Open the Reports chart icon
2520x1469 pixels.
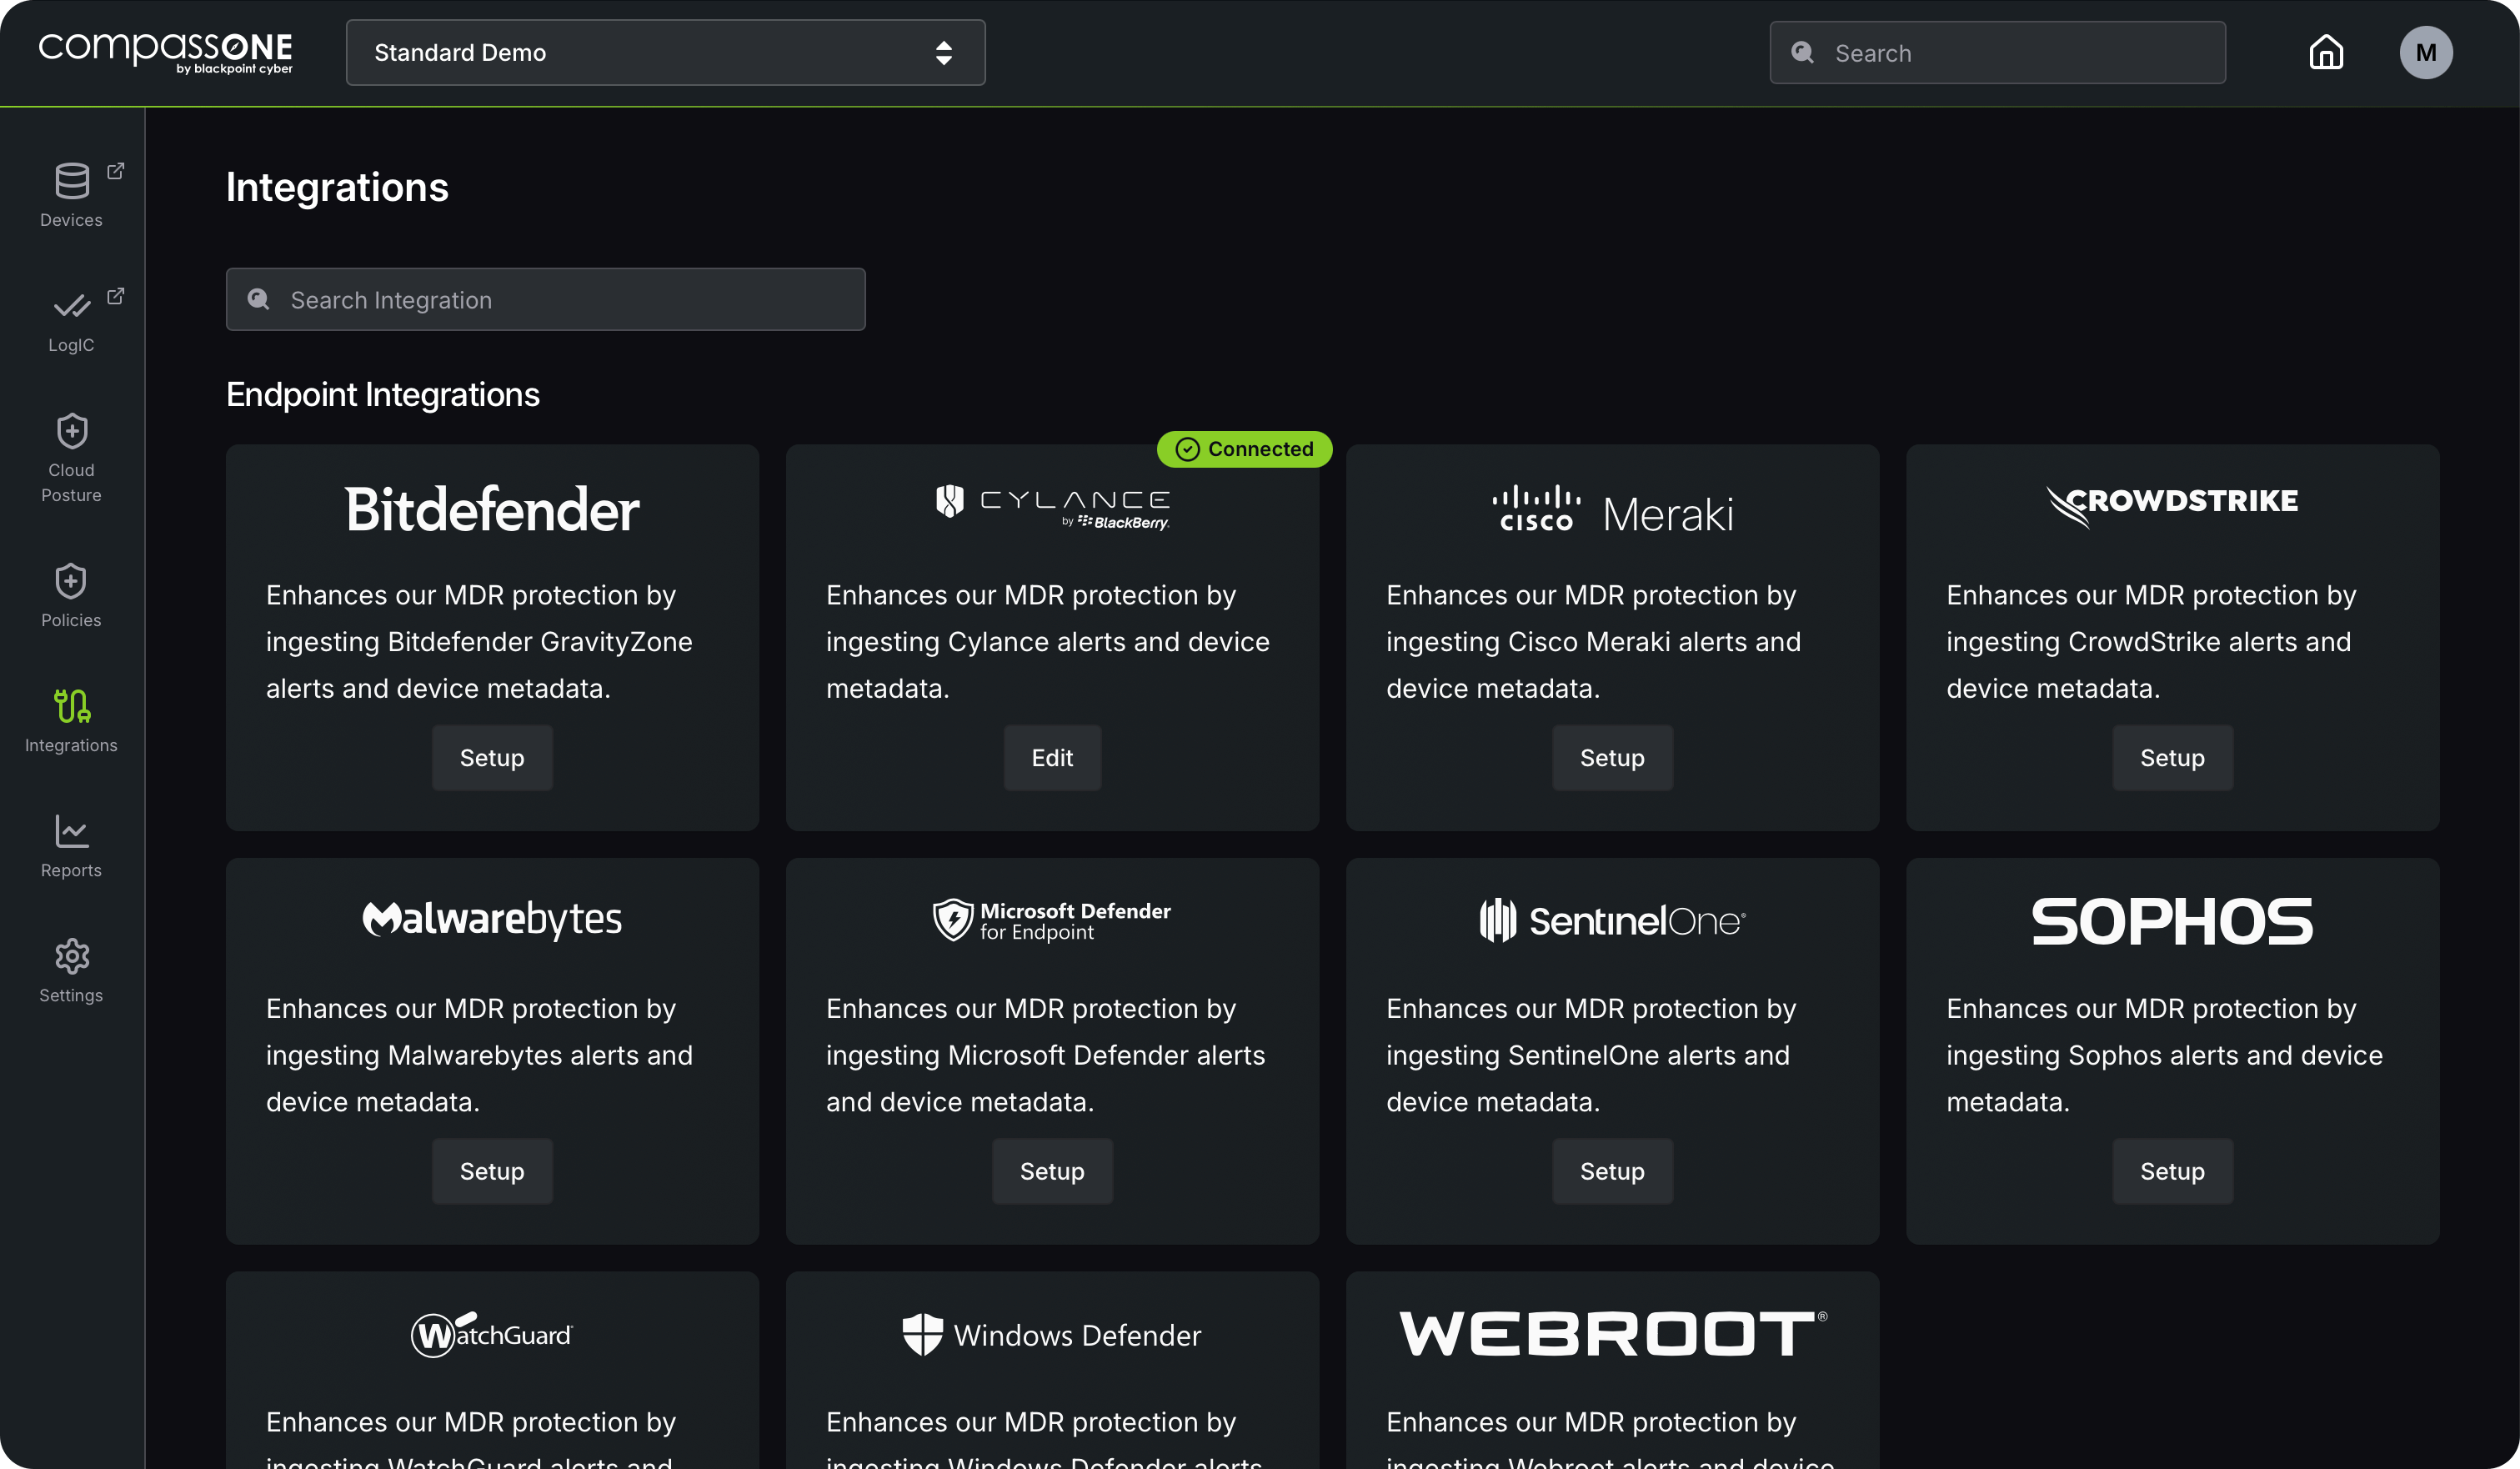tap(72, 831)
